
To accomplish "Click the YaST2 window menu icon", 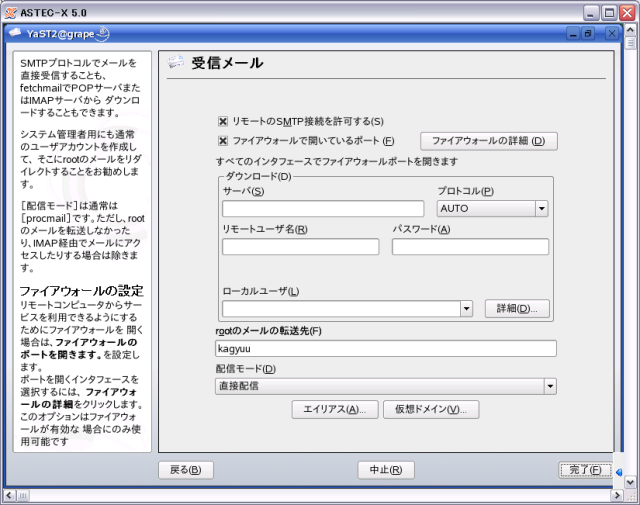I will tap(15, 32).
